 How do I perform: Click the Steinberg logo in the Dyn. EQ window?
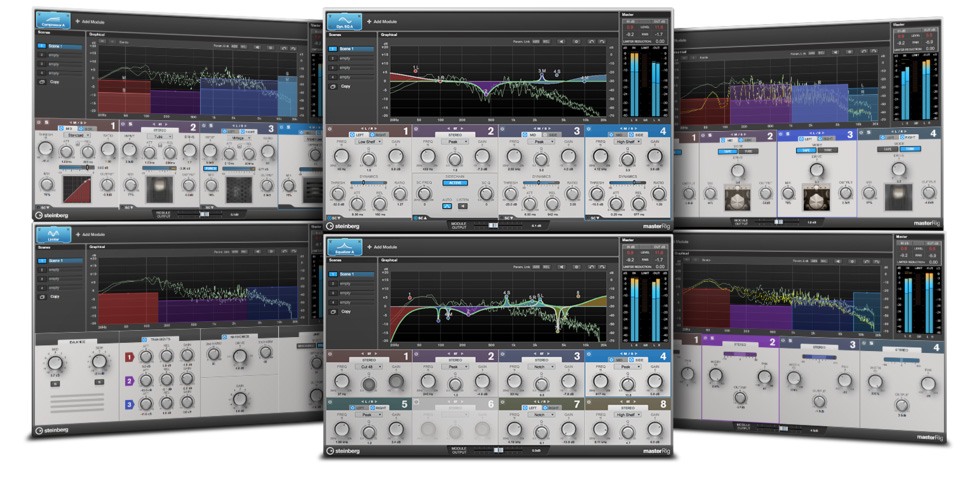coord(344,226)
